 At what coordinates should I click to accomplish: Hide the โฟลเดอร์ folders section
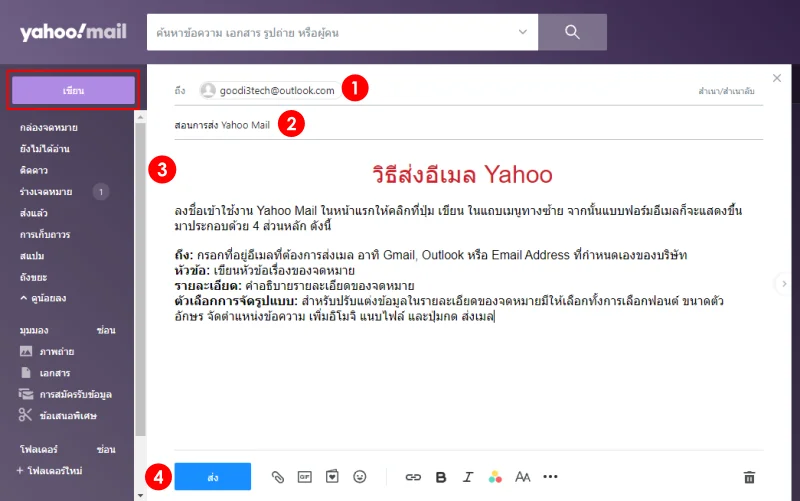[106, 449]
